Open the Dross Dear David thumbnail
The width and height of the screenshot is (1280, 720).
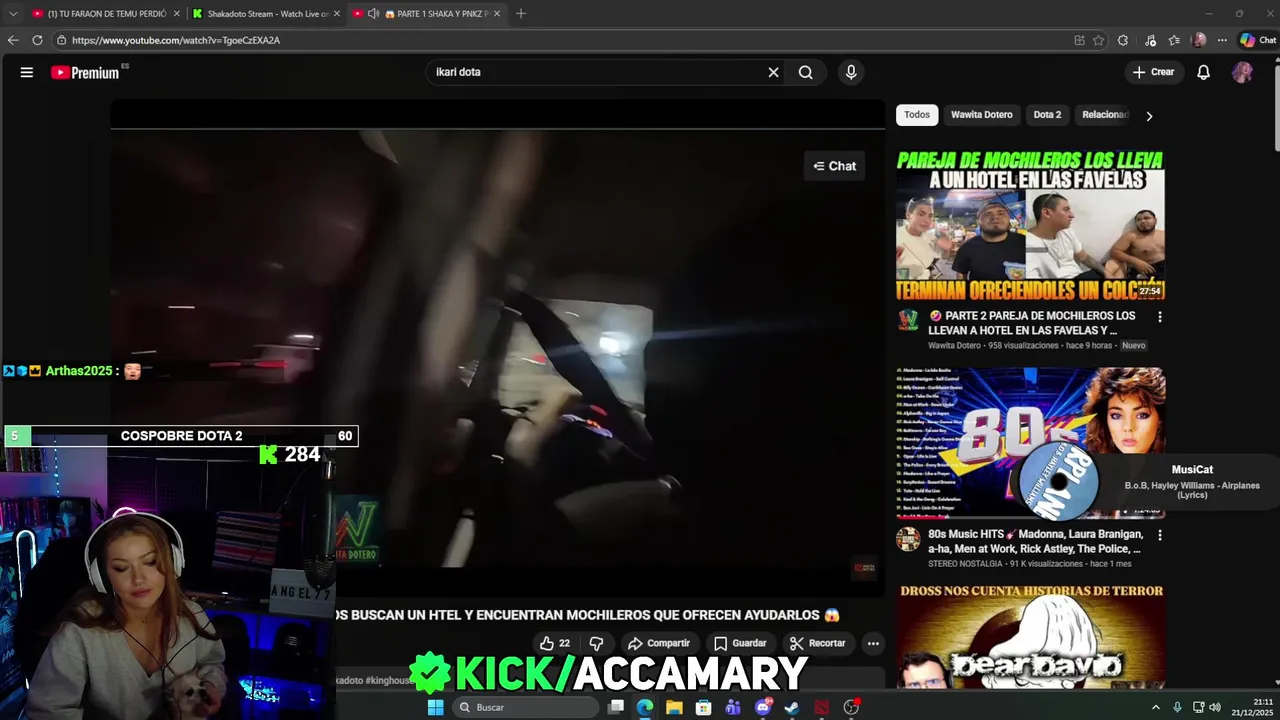pyautogui.click(x=1030, y=637)
